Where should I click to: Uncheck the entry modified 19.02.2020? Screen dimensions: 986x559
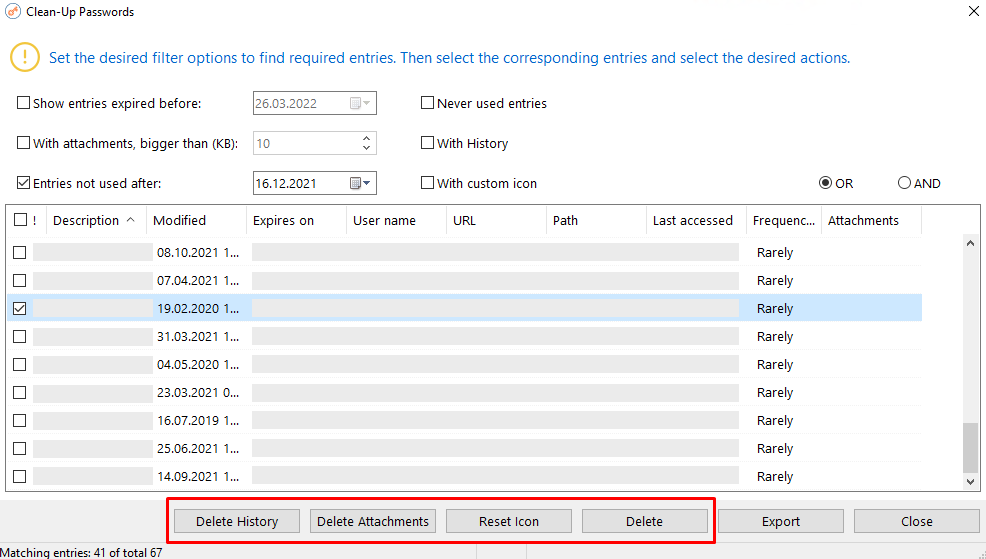click(19, 308)
